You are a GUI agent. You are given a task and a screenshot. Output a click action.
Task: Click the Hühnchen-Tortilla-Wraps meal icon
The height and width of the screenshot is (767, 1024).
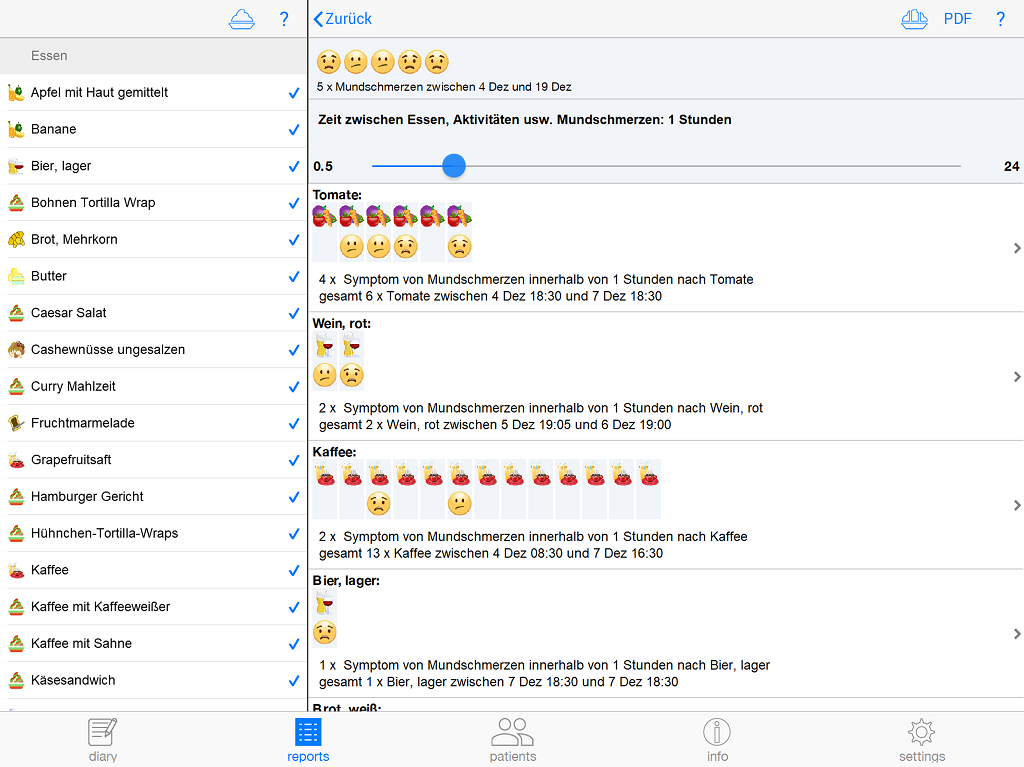click(x=16, y=533)
